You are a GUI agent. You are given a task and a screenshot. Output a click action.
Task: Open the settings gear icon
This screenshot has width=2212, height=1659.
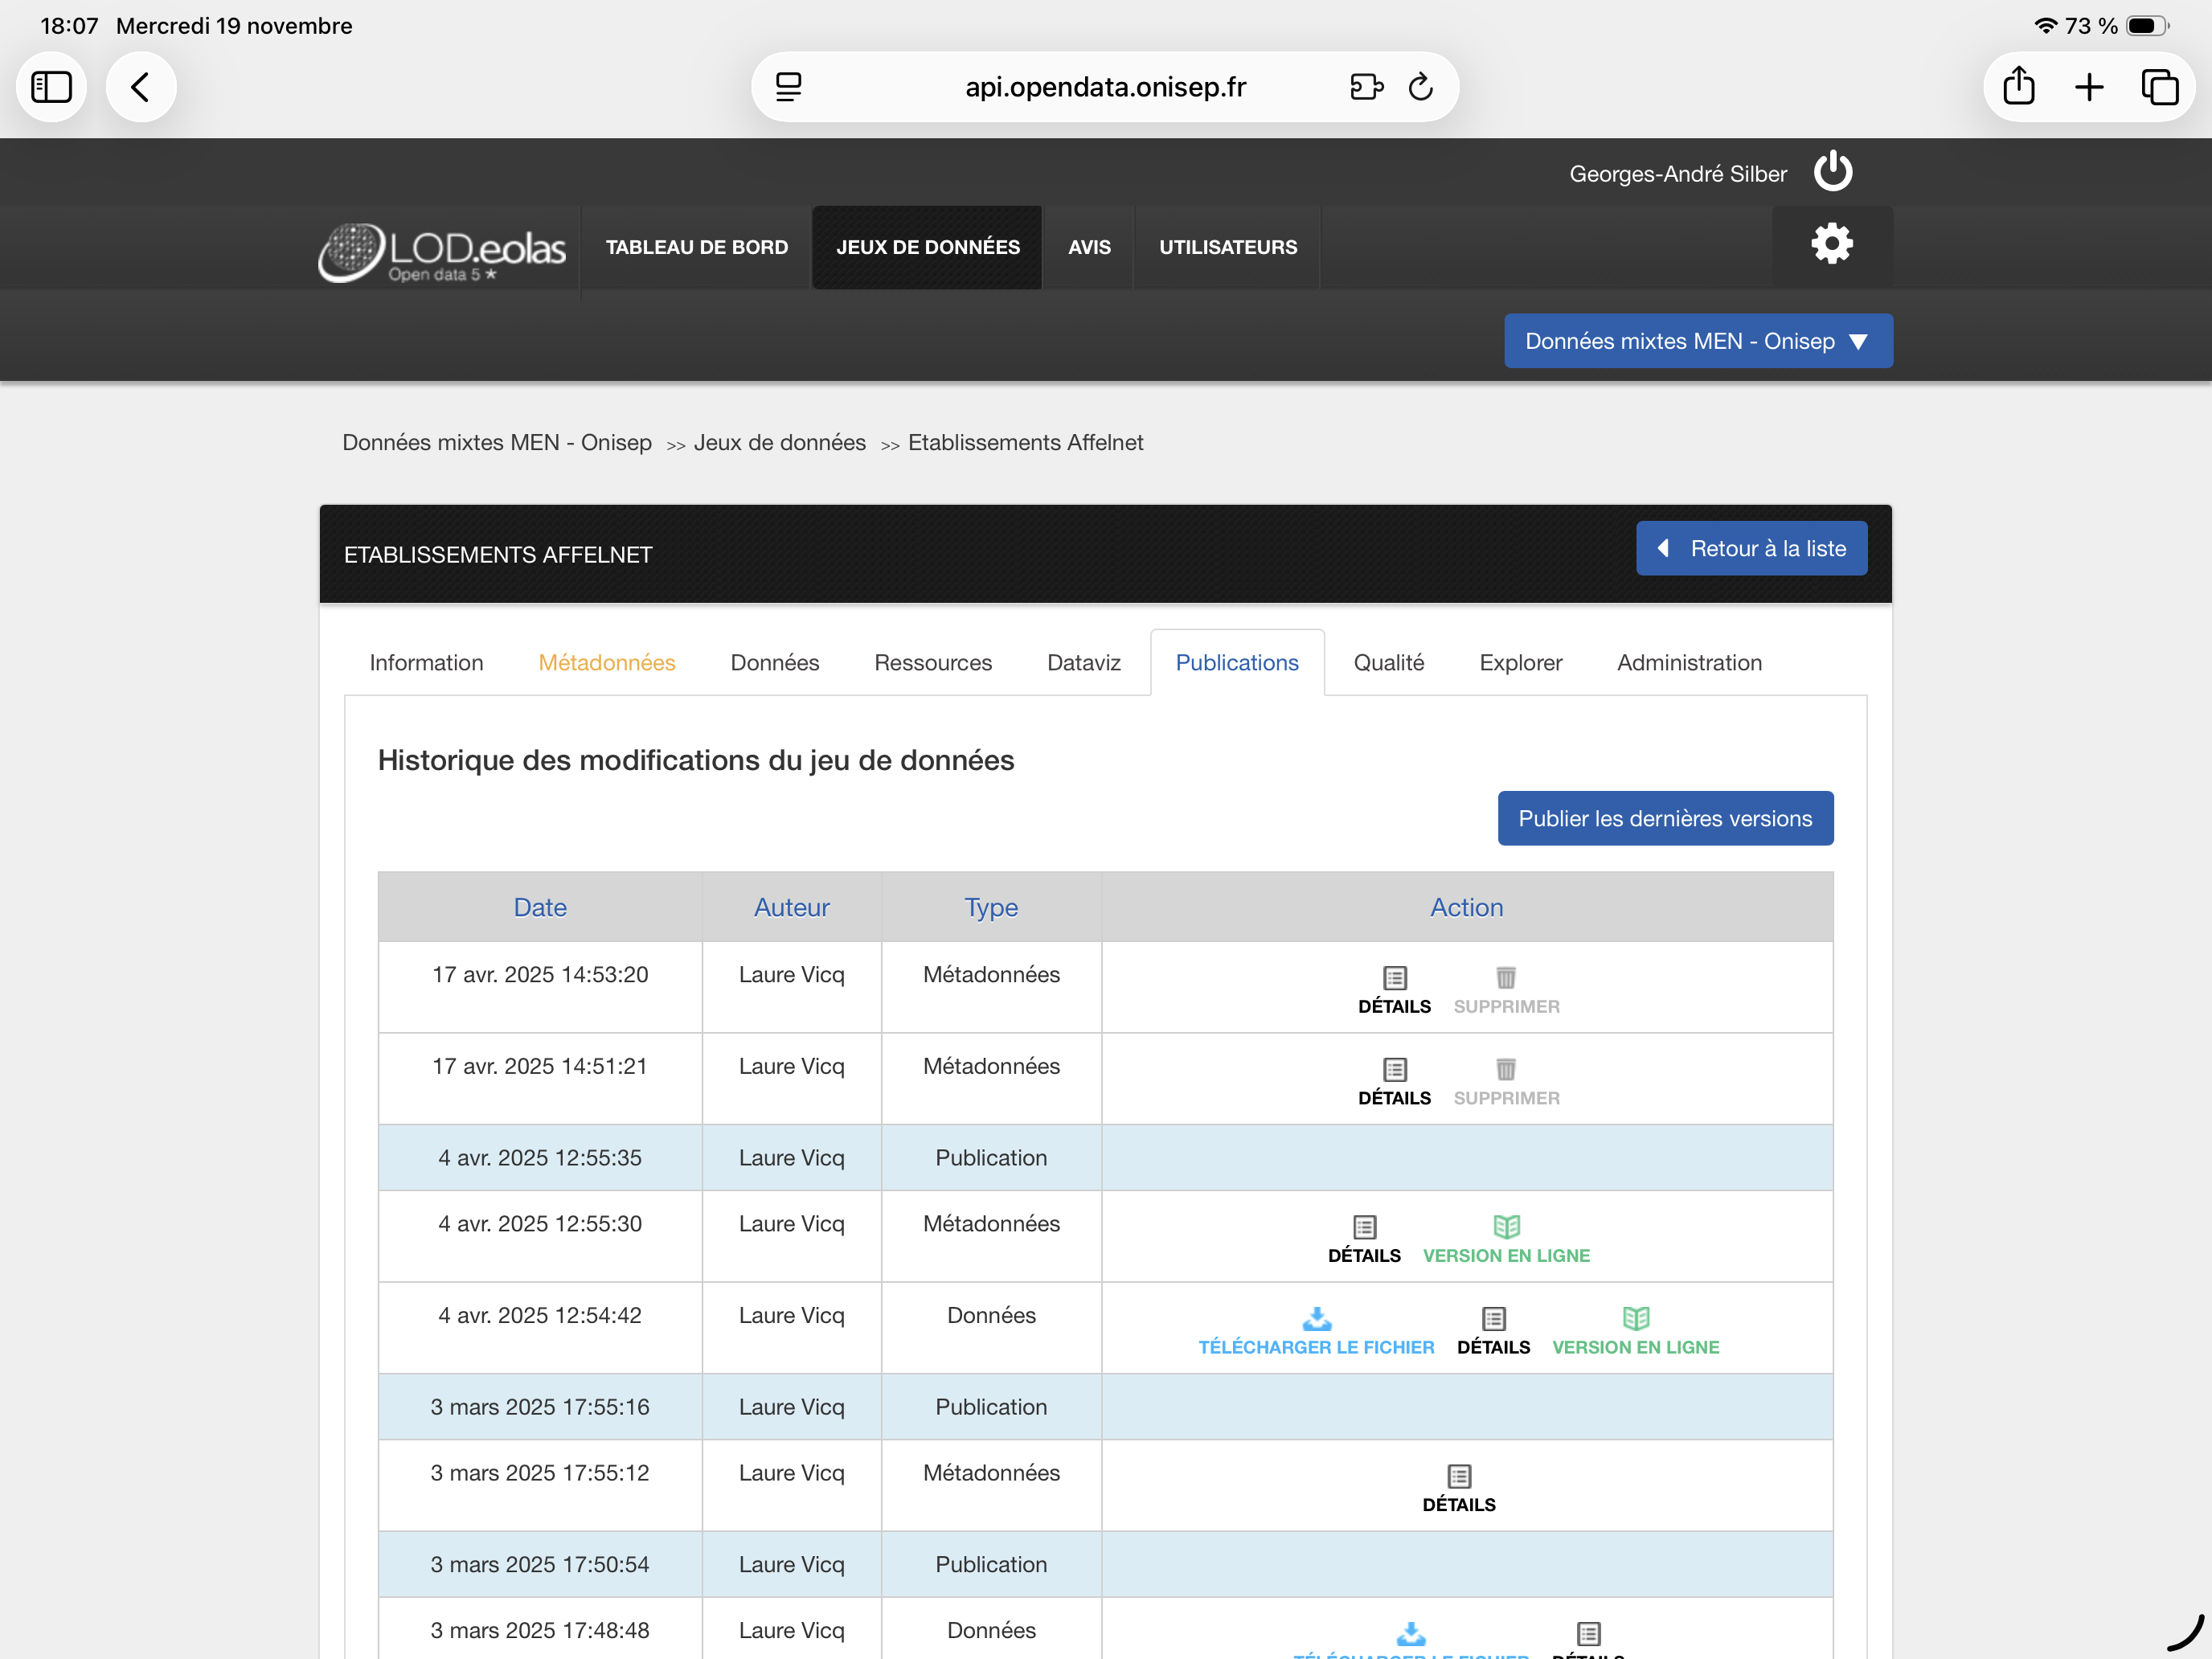click(x=1831, y=245)
